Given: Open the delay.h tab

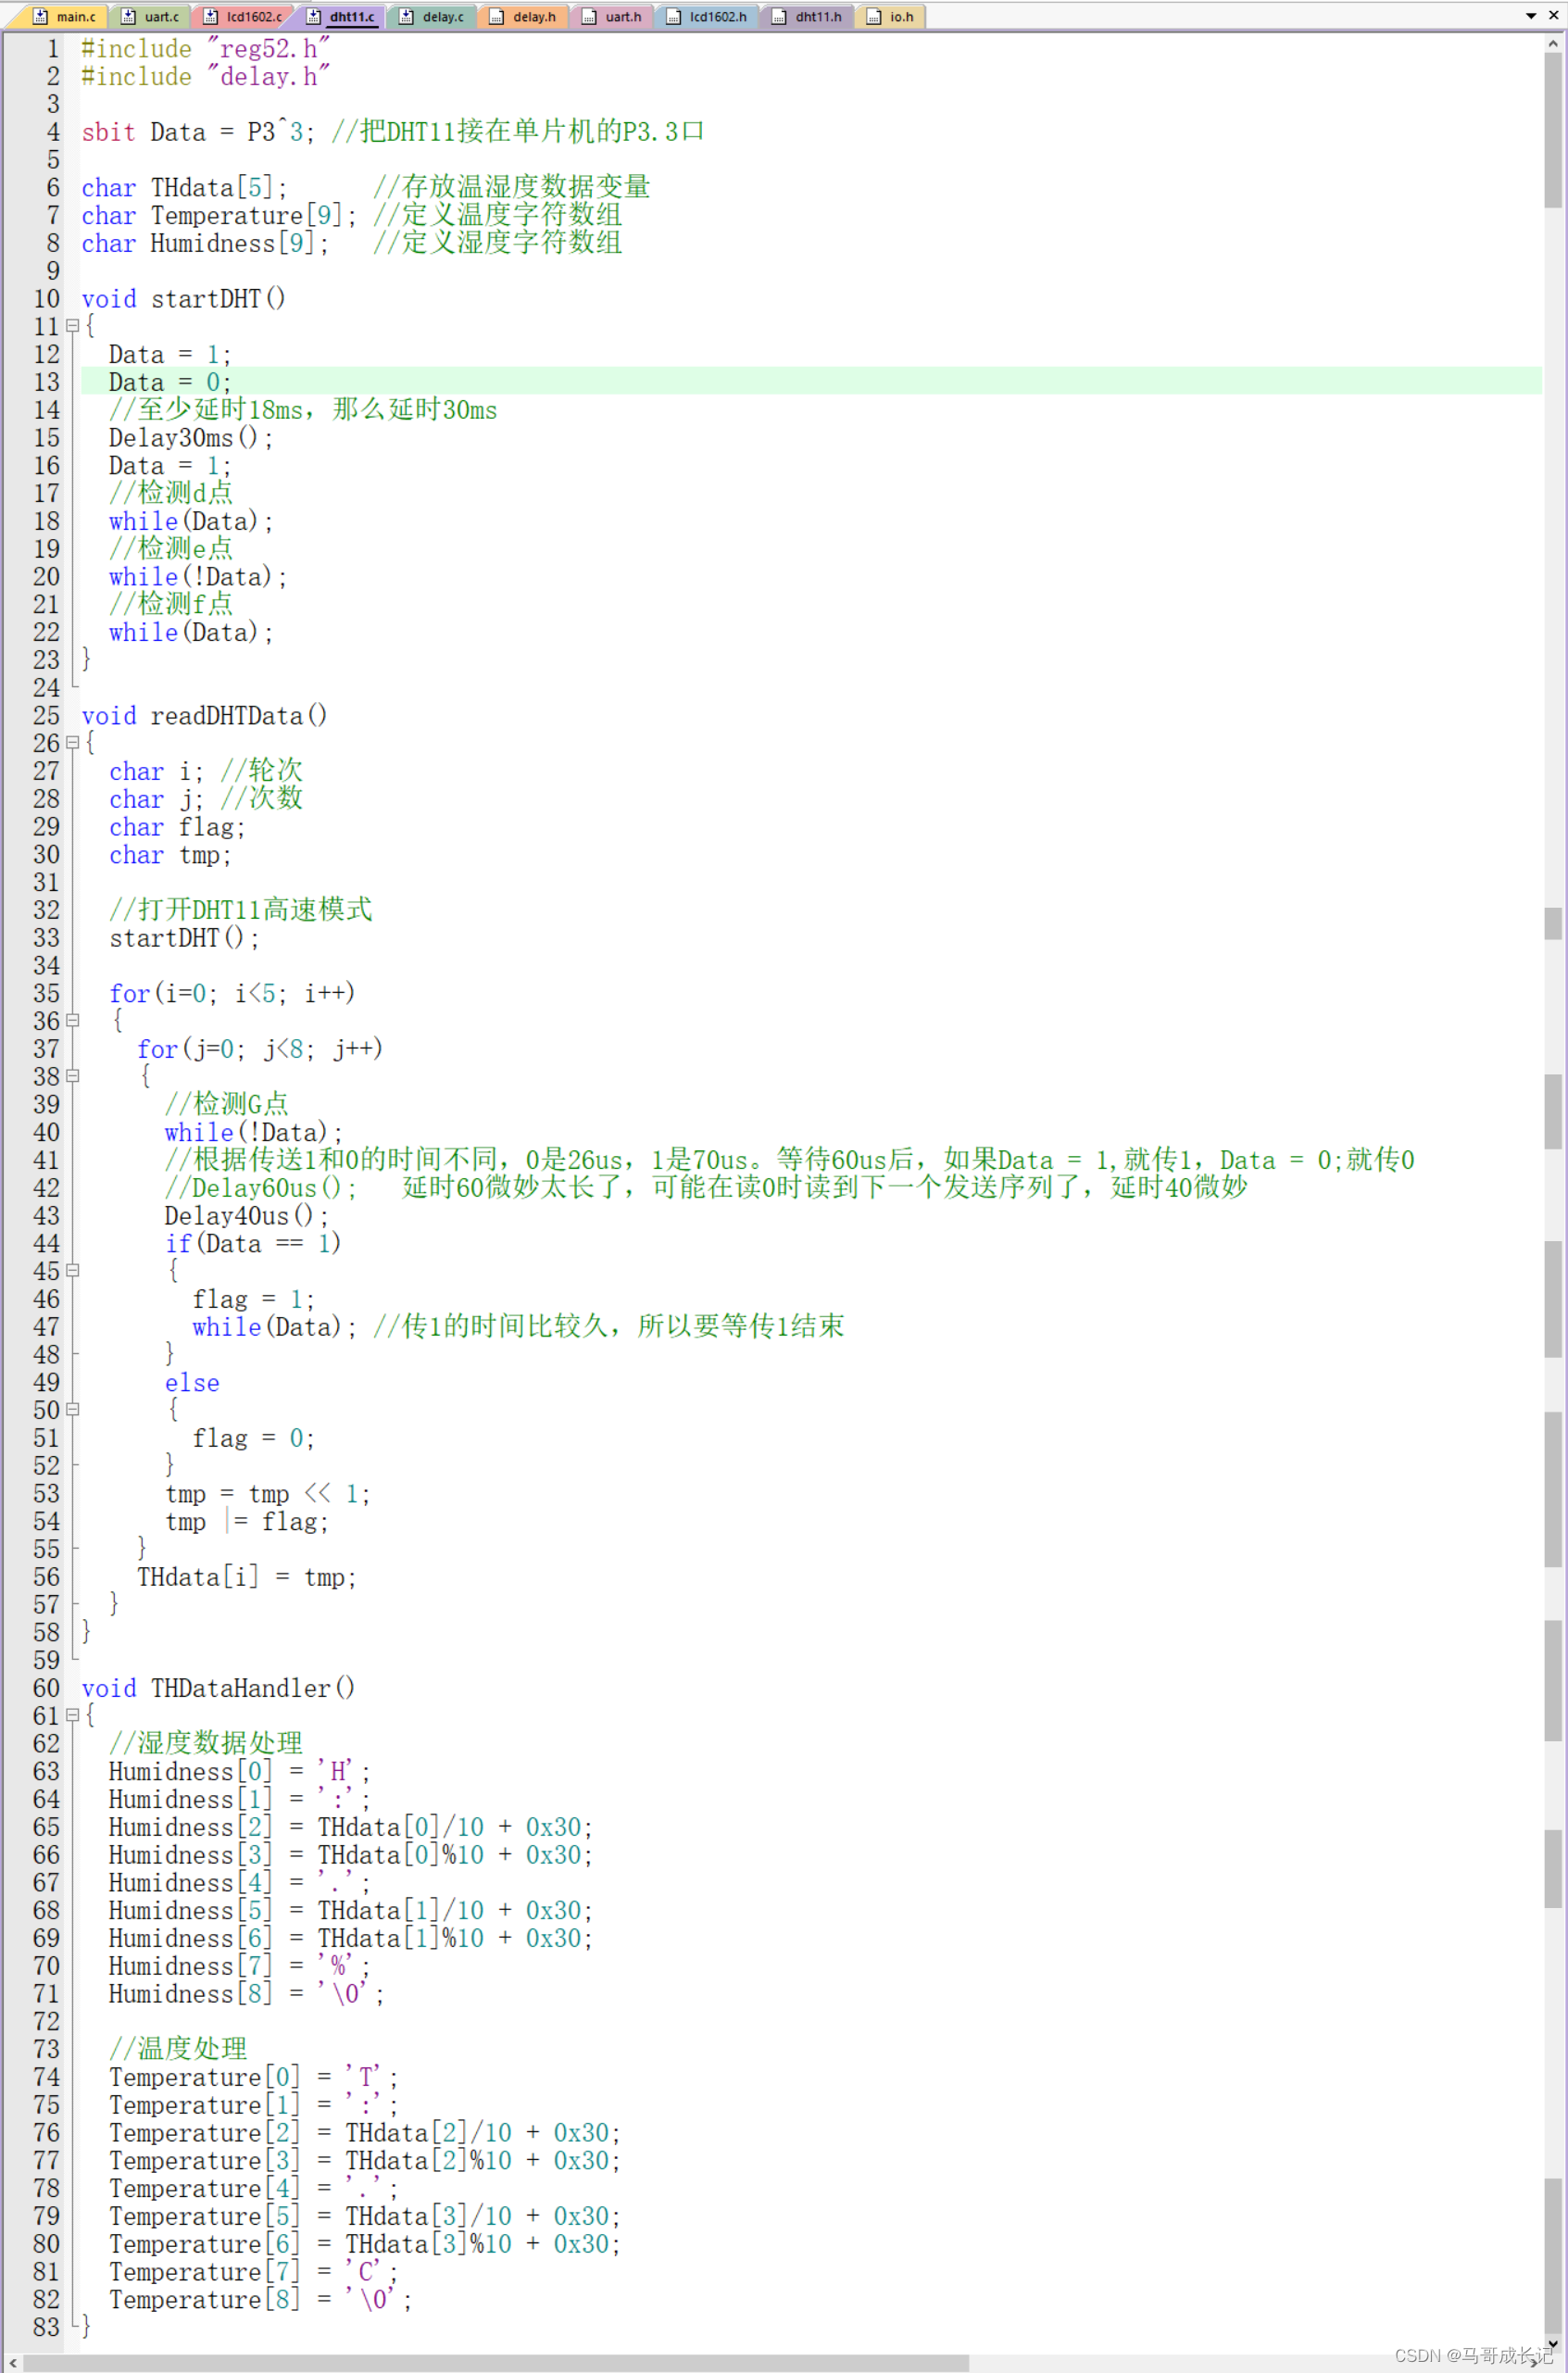Looking at the screenshot, I should pos(524,16).
